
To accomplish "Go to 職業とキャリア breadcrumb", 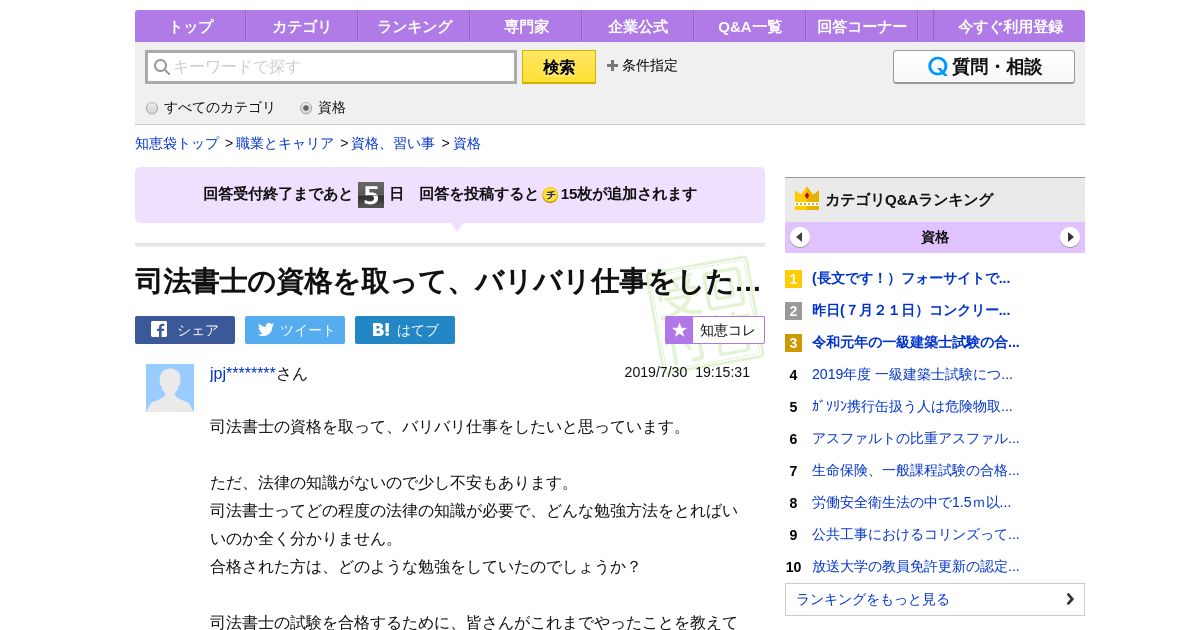I will click(x=285, y=143).
